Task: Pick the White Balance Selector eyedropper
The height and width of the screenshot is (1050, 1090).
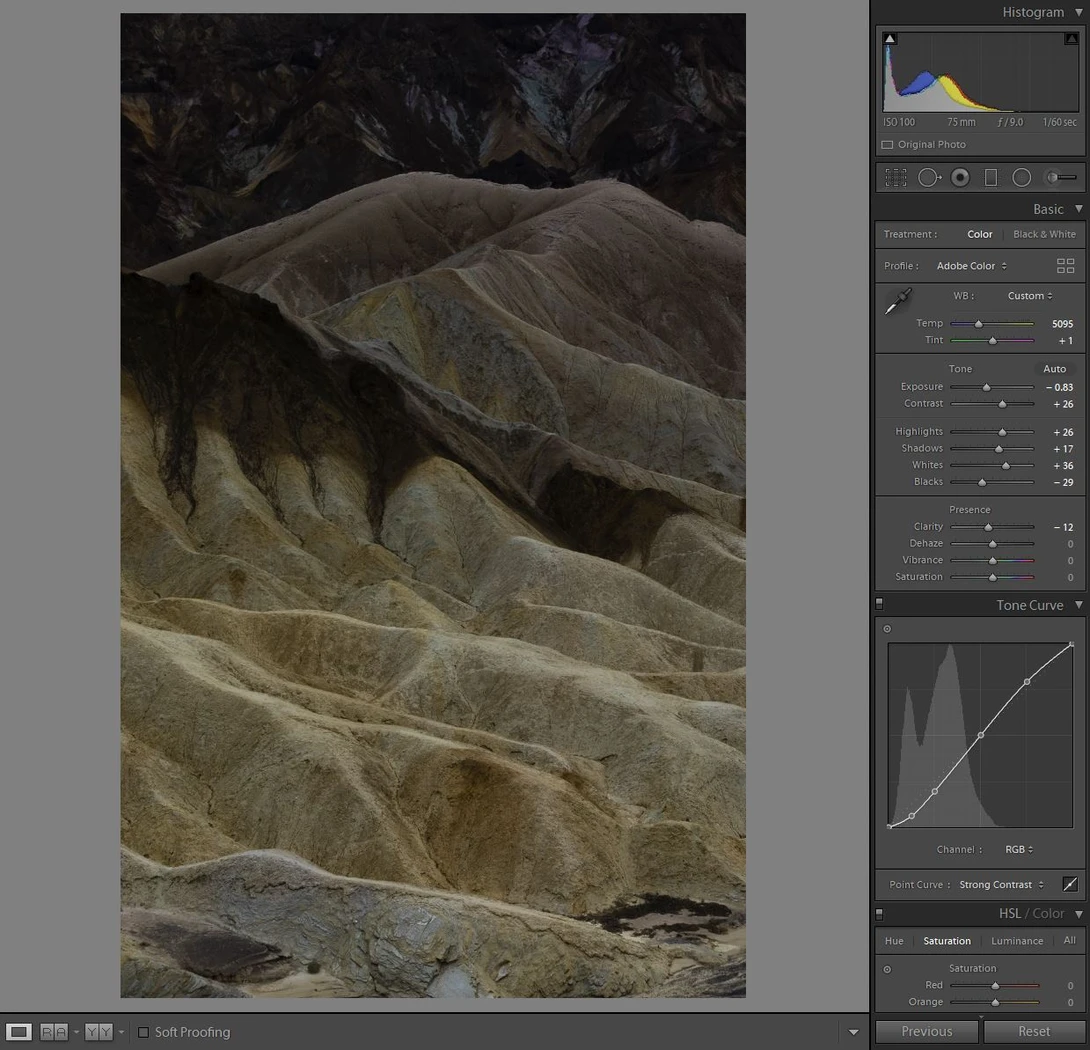Action: point(898,302)
